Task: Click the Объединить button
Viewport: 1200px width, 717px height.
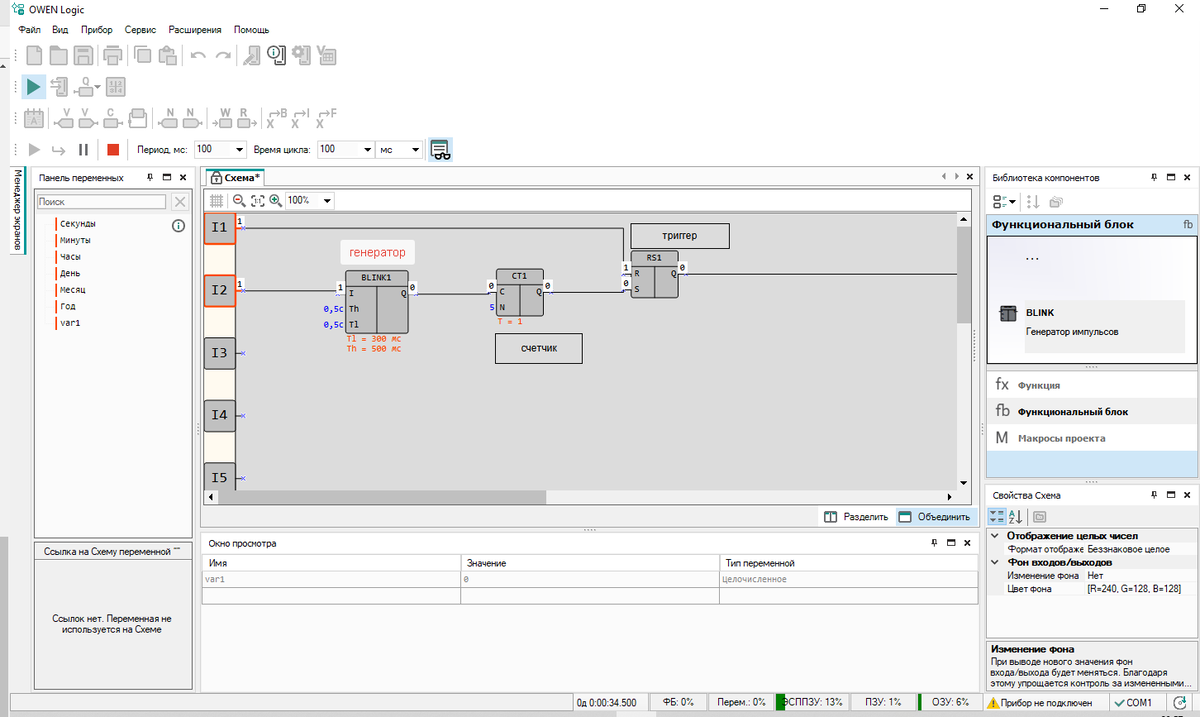Action: tap(935, 517)
